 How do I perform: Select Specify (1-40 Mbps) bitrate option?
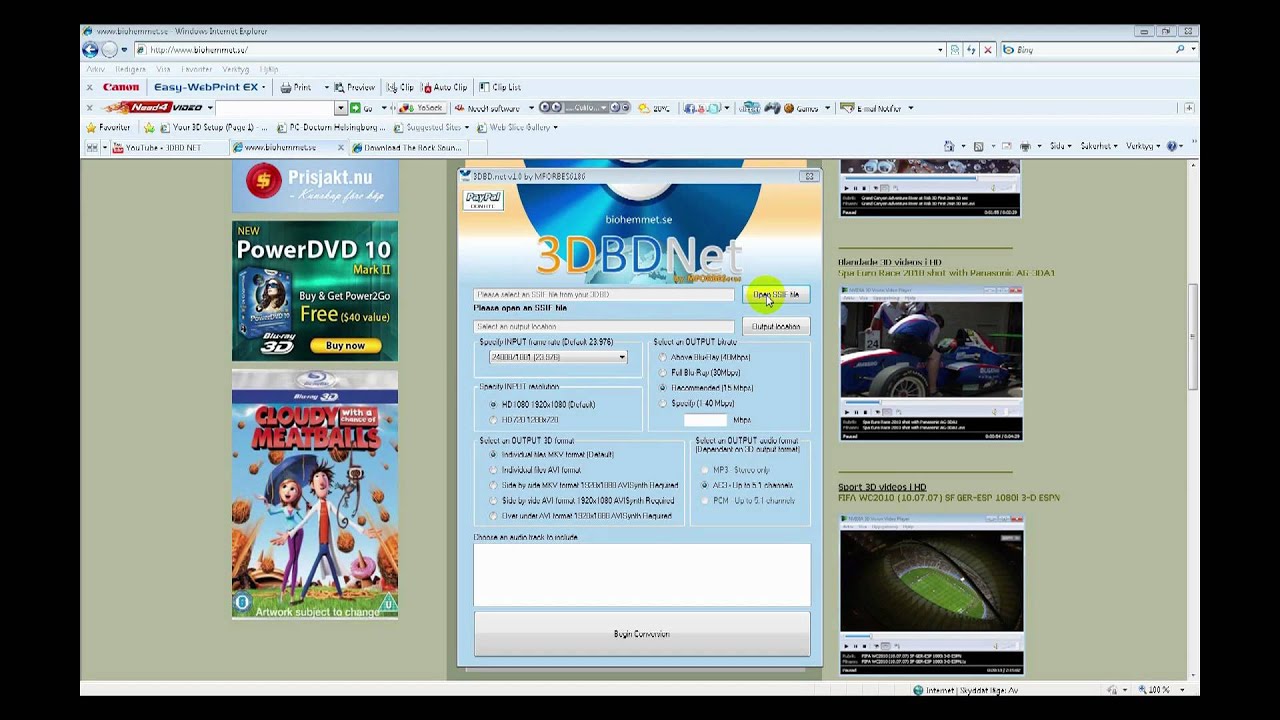click(663, 403)
